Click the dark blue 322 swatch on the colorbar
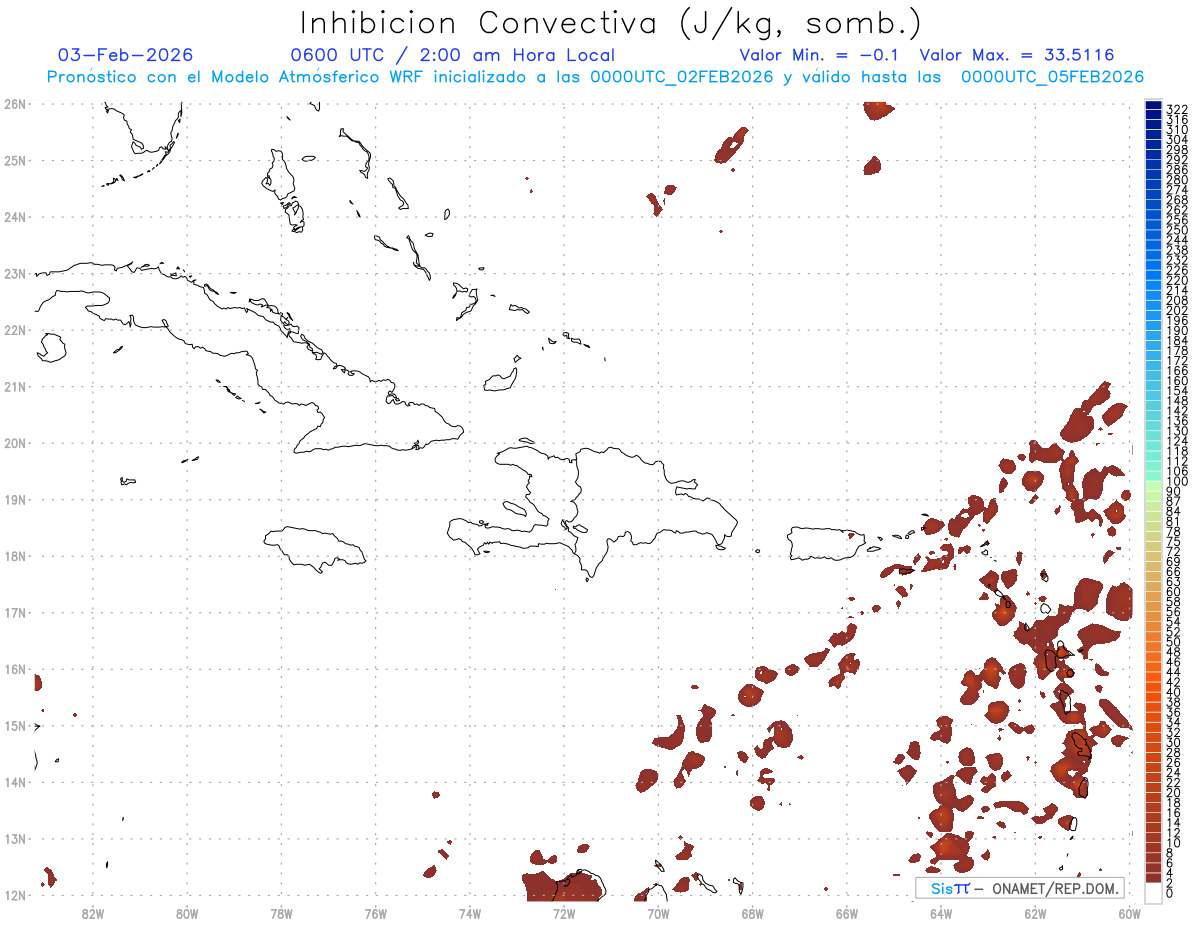Image resolution: width=1200 pixels, height=927 pixels. [1153, 106]
